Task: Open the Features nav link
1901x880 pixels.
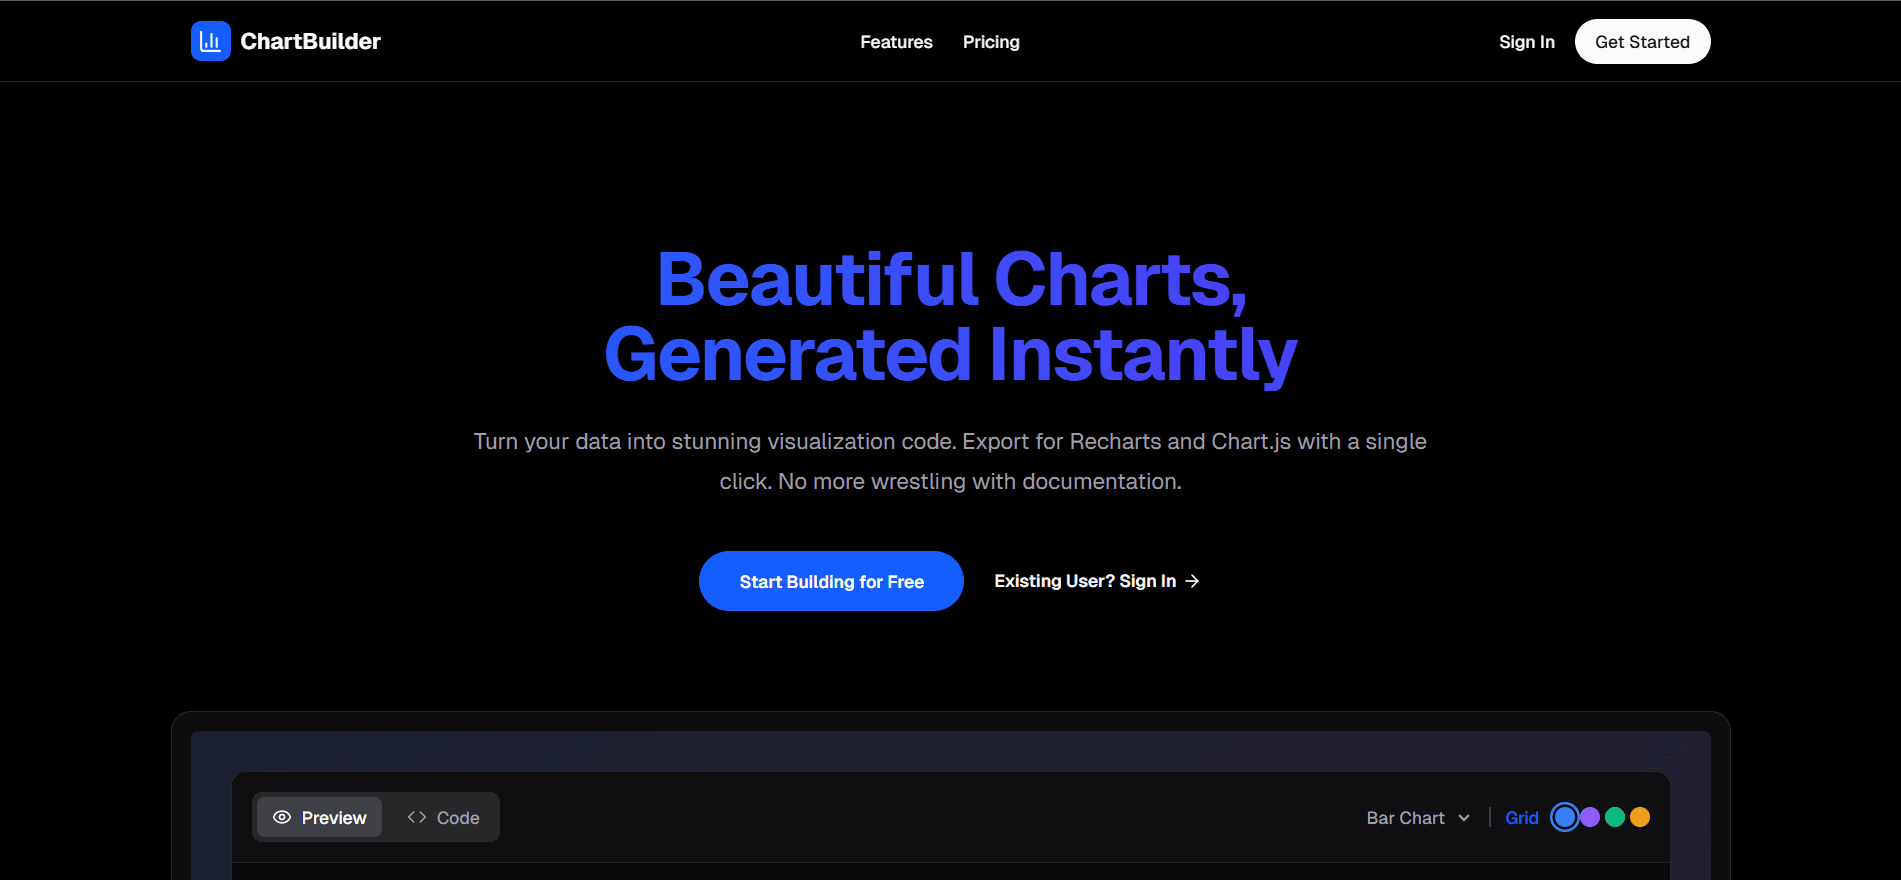Action: 896,42
